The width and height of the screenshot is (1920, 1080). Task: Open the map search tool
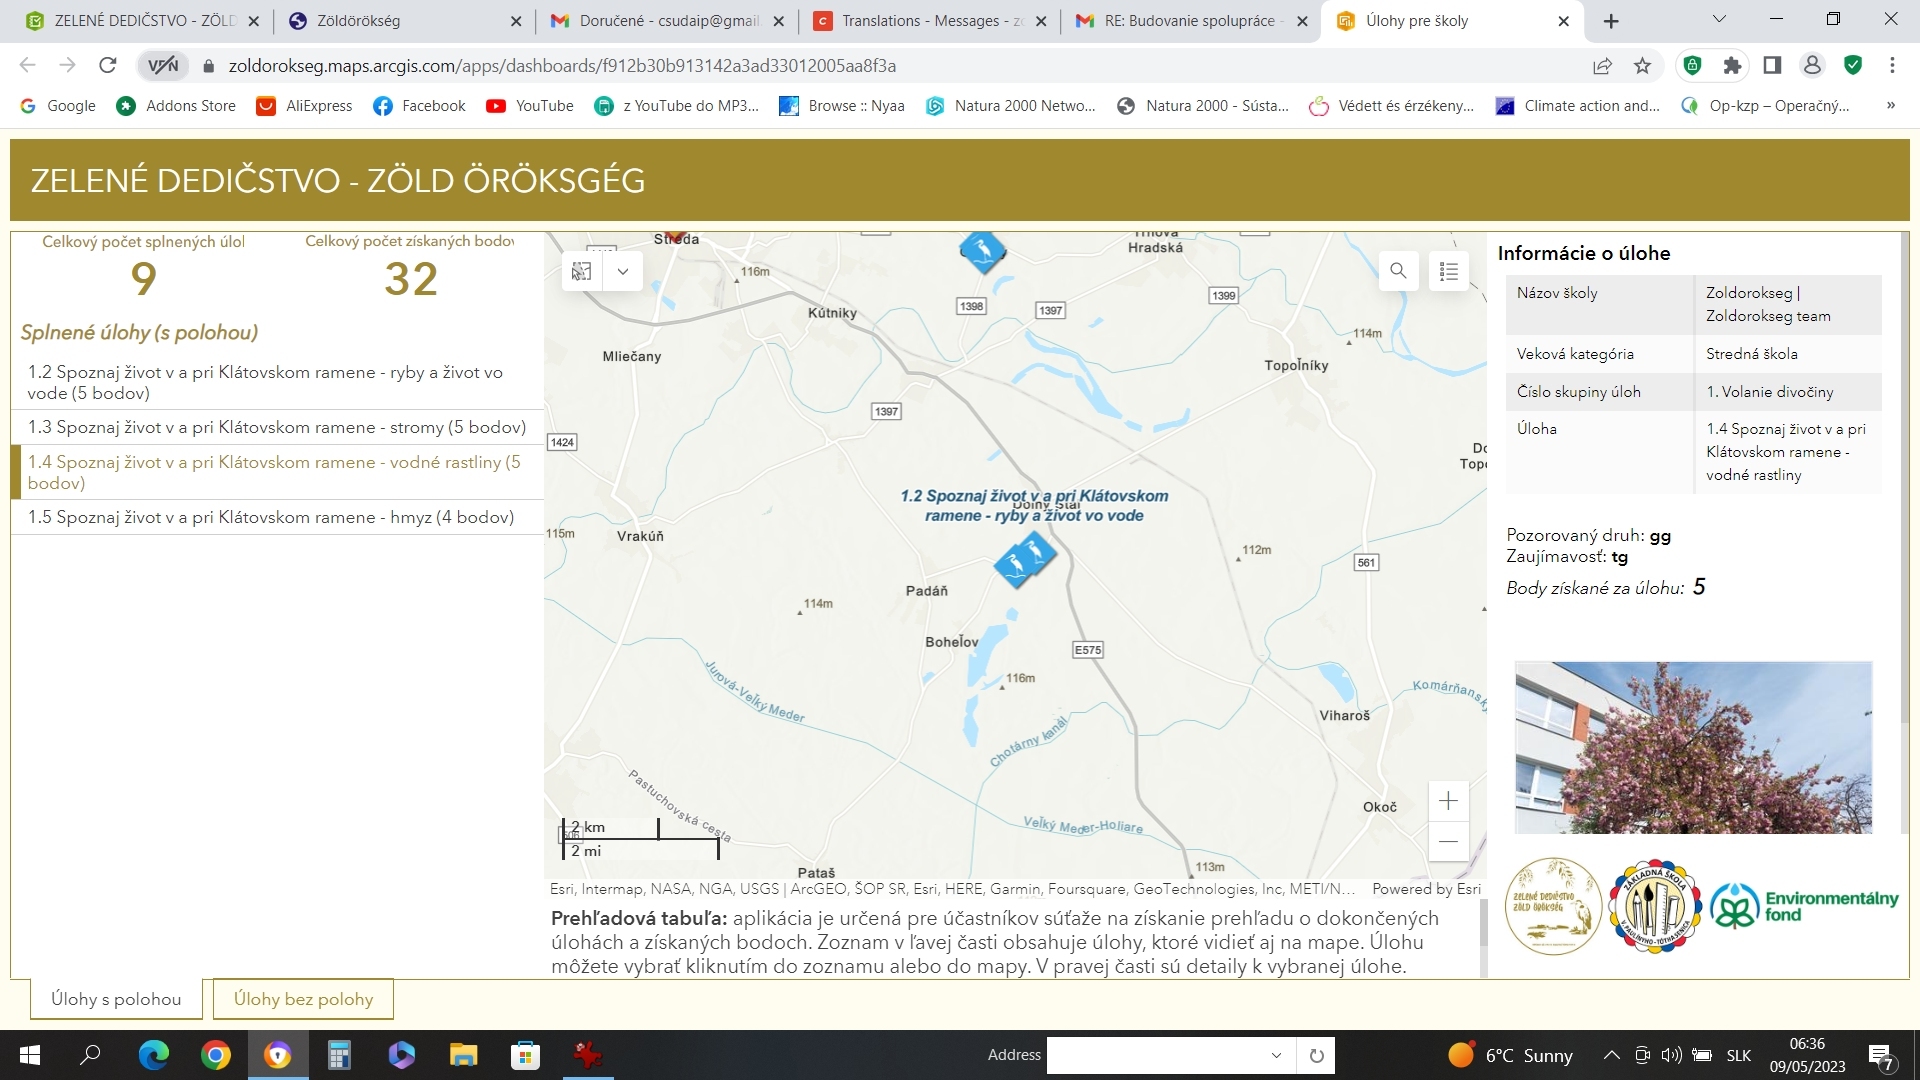(x=1398, y=271)
